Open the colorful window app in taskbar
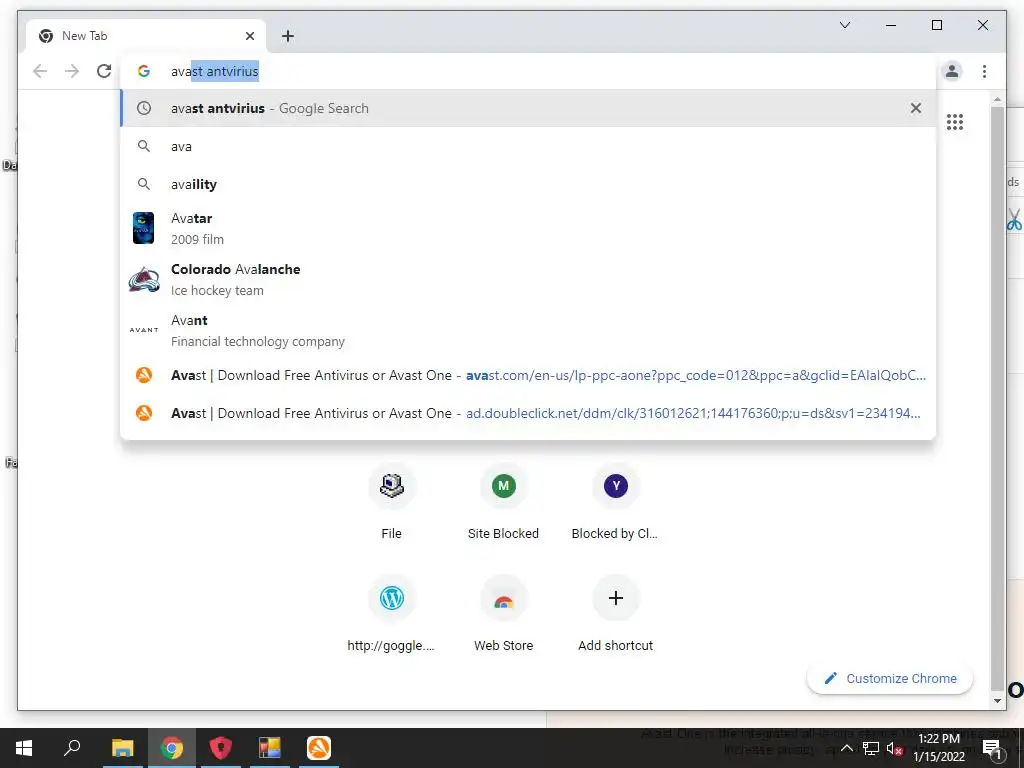Screen dimensions: 1024x768 point(270,748)
